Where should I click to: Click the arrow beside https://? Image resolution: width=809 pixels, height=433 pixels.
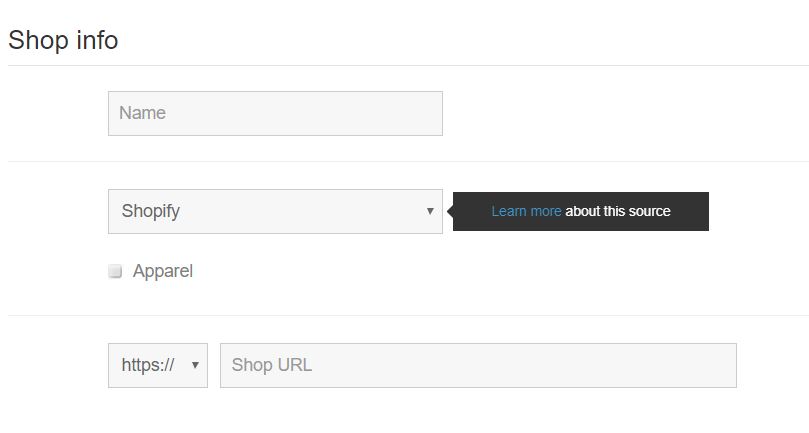(195, 365)
